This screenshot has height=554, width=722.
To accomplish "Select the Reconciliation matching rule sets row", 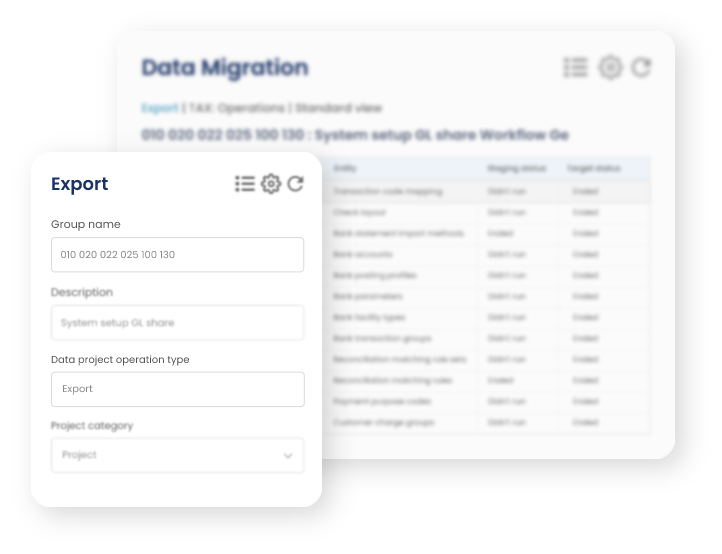I will click(486, 359).
